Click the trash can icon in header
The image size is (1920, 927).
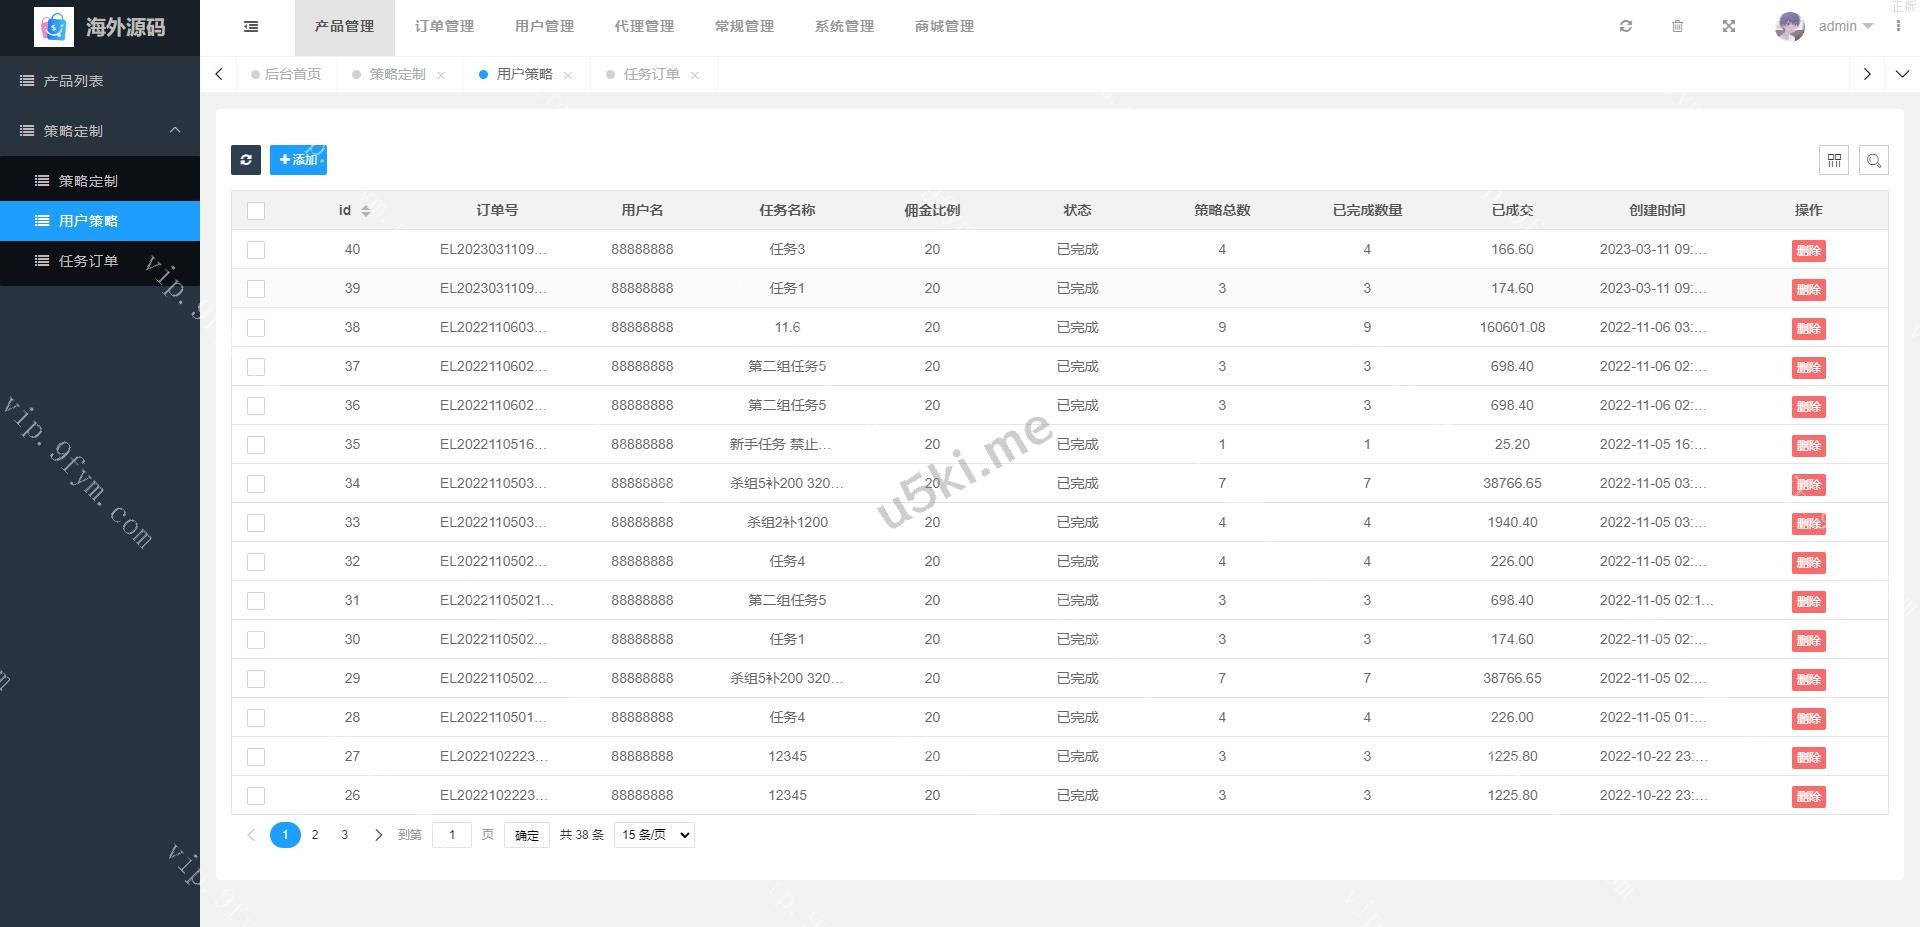point(1677,27)
